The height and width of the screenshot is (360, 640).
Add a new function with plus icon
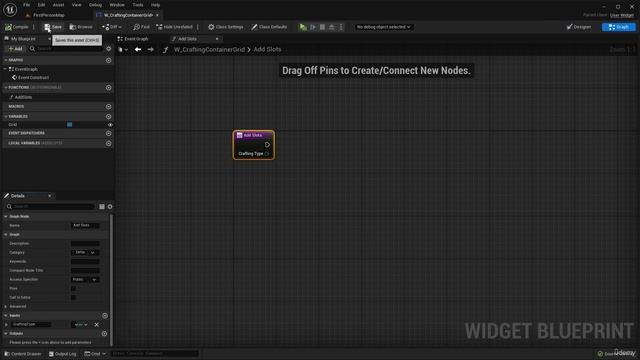(109, 87)
